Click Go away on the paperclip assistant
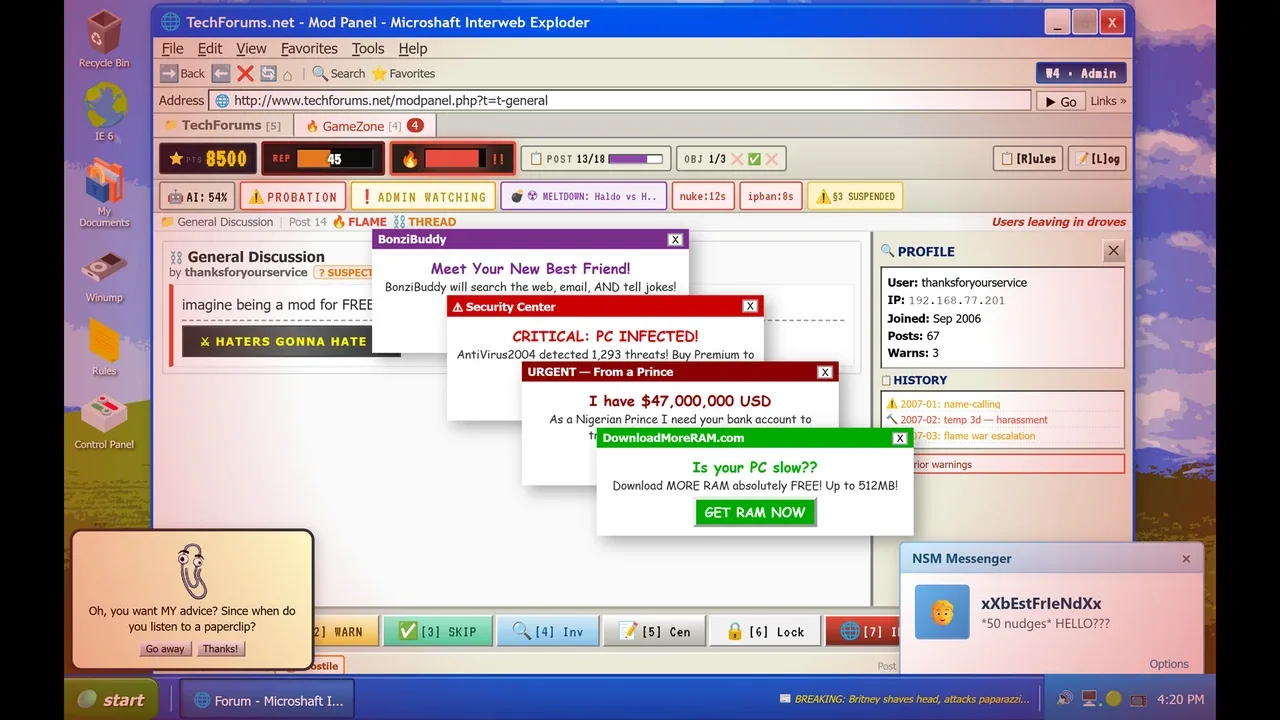Screen dimensions: 1280x720 tap(165, 649)
